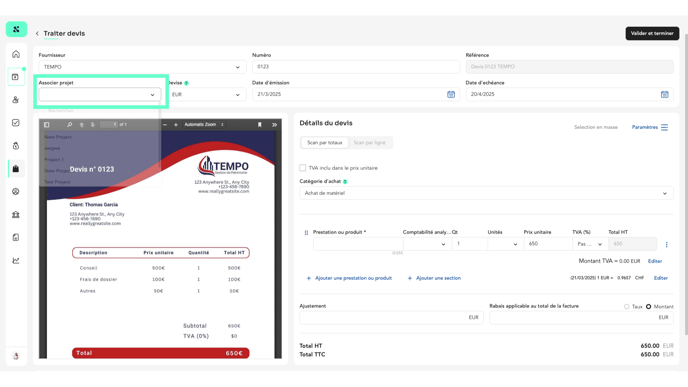This screenshot has height=387, width=688.
Task: Click Sélection en masse link
Action: pos(596,127)
